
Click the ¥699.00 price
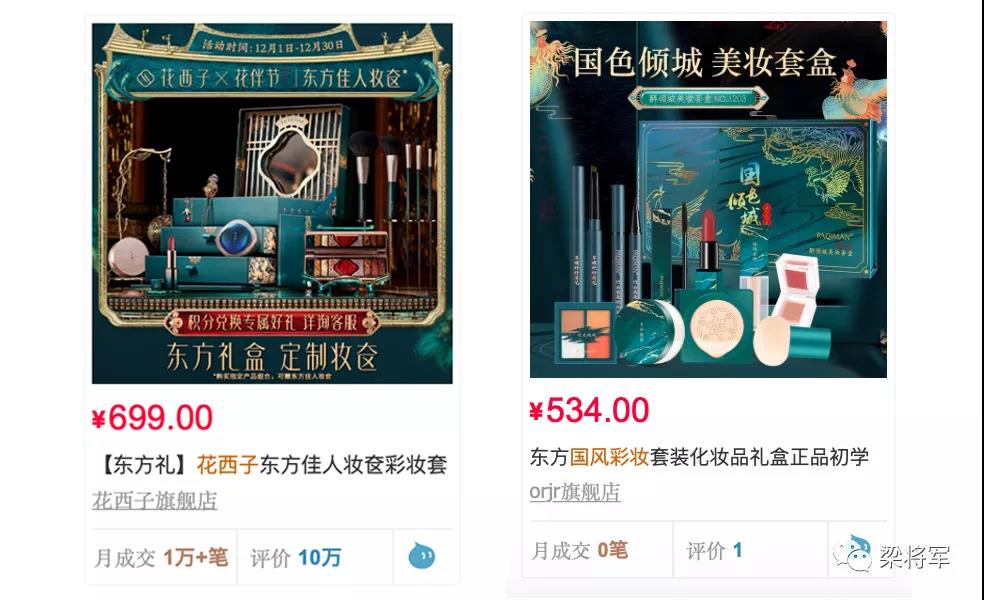pos(152,418)
